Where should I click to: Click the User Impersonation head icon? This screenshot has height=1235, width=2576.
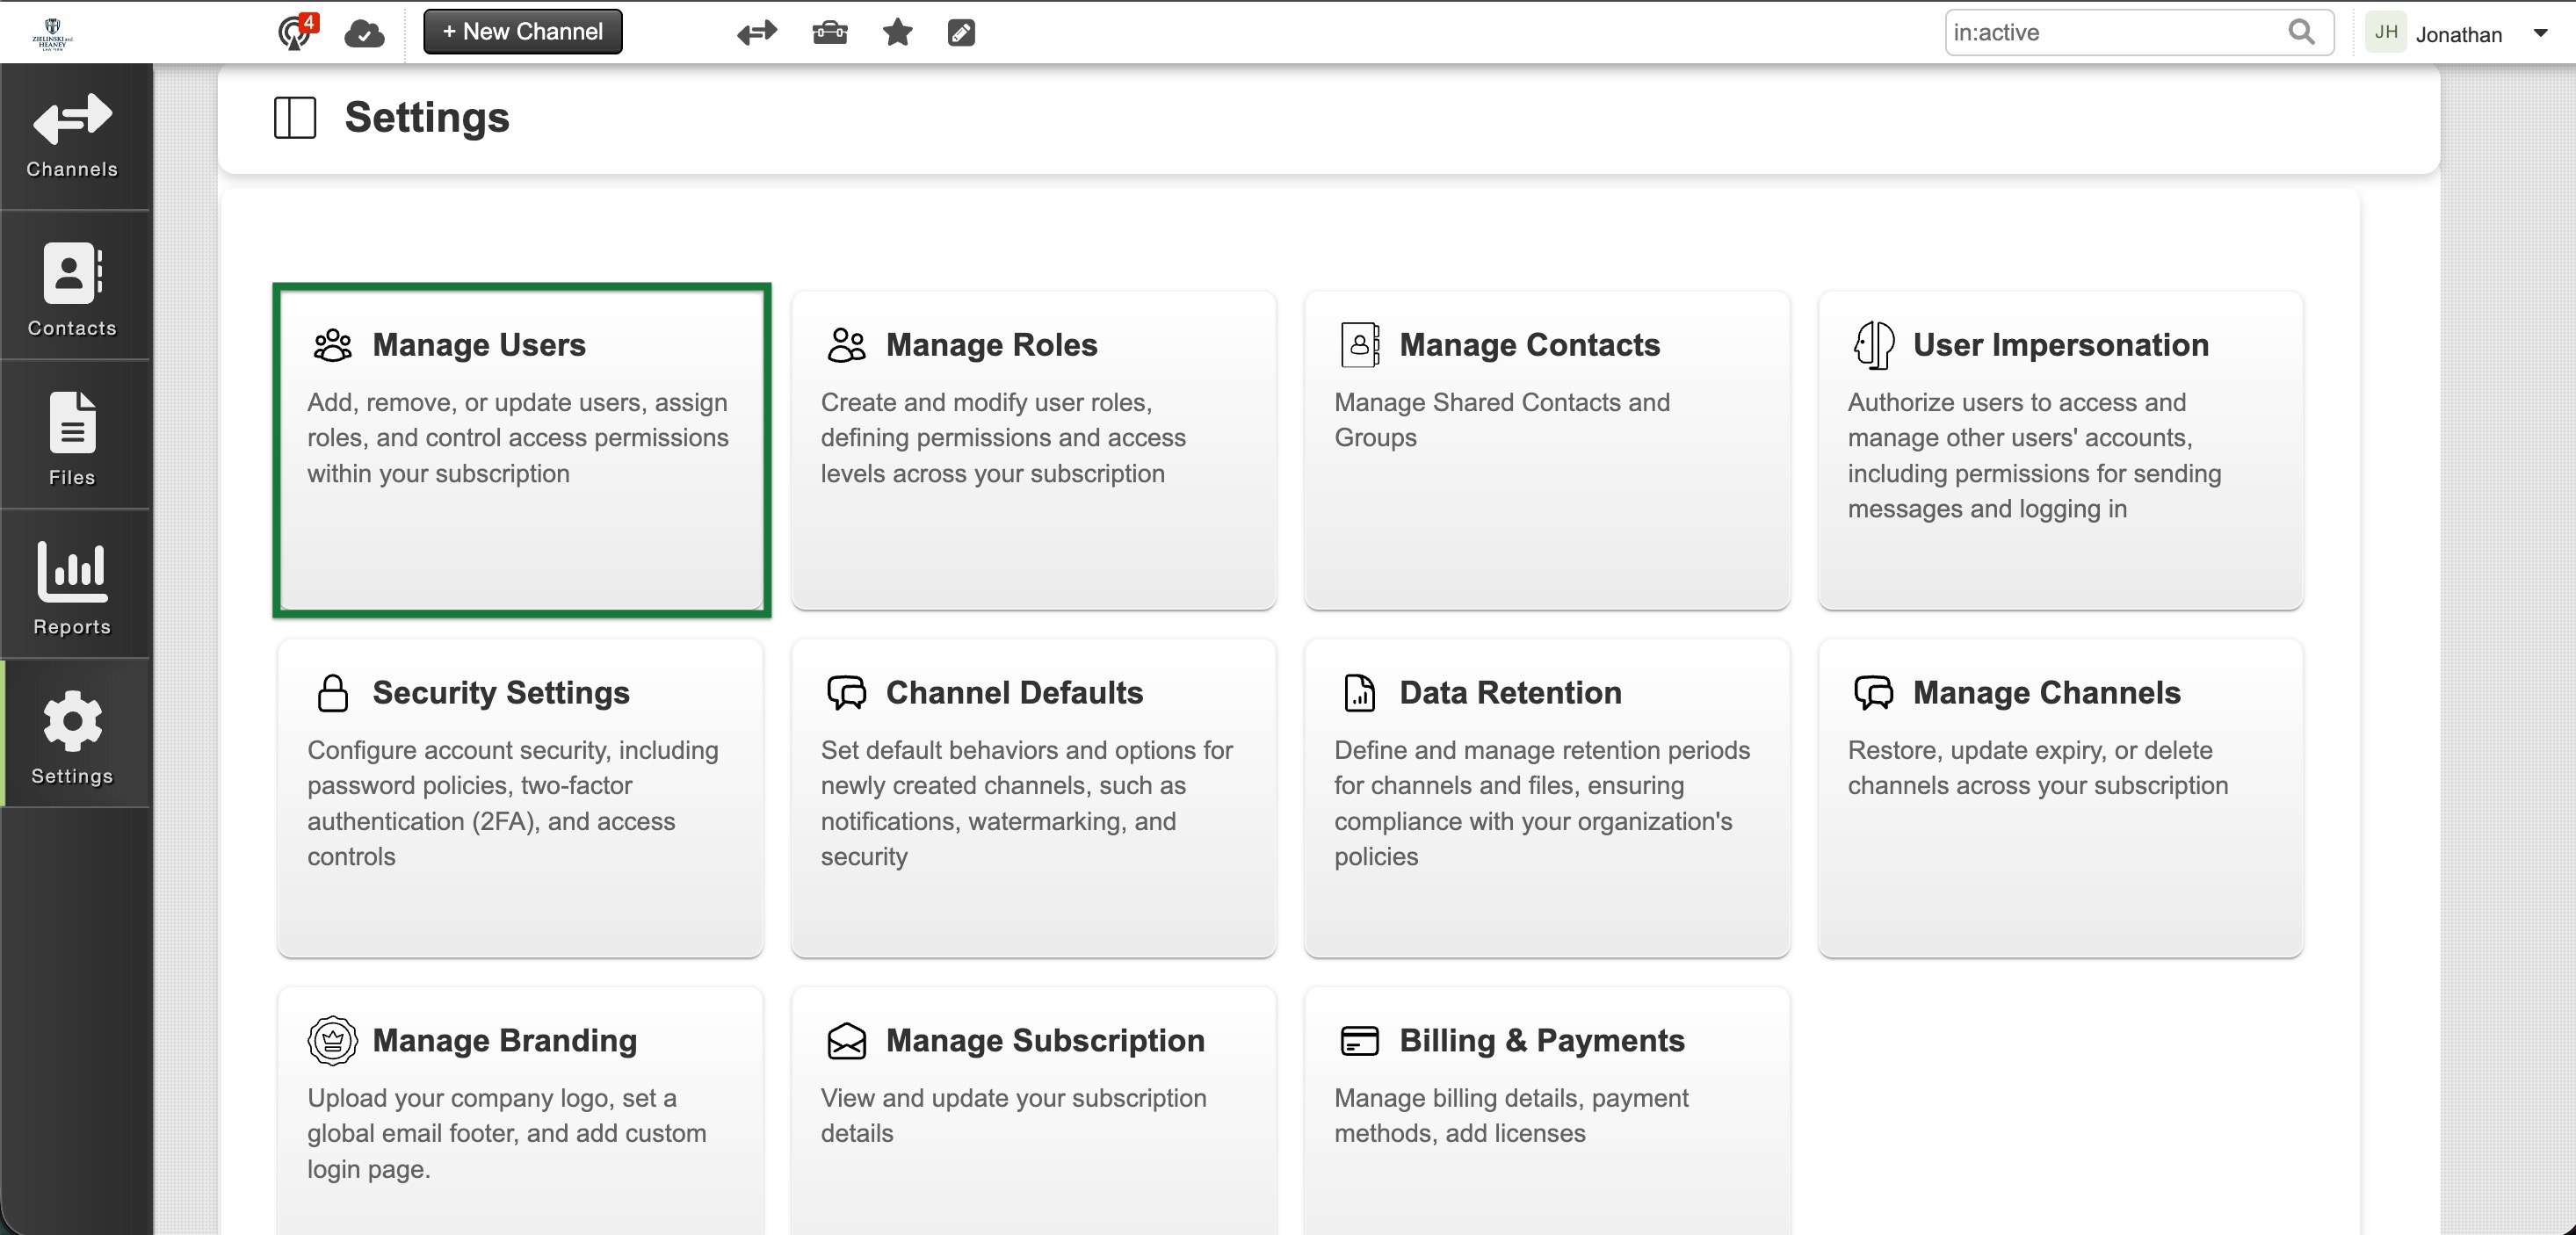point(1873,345)
